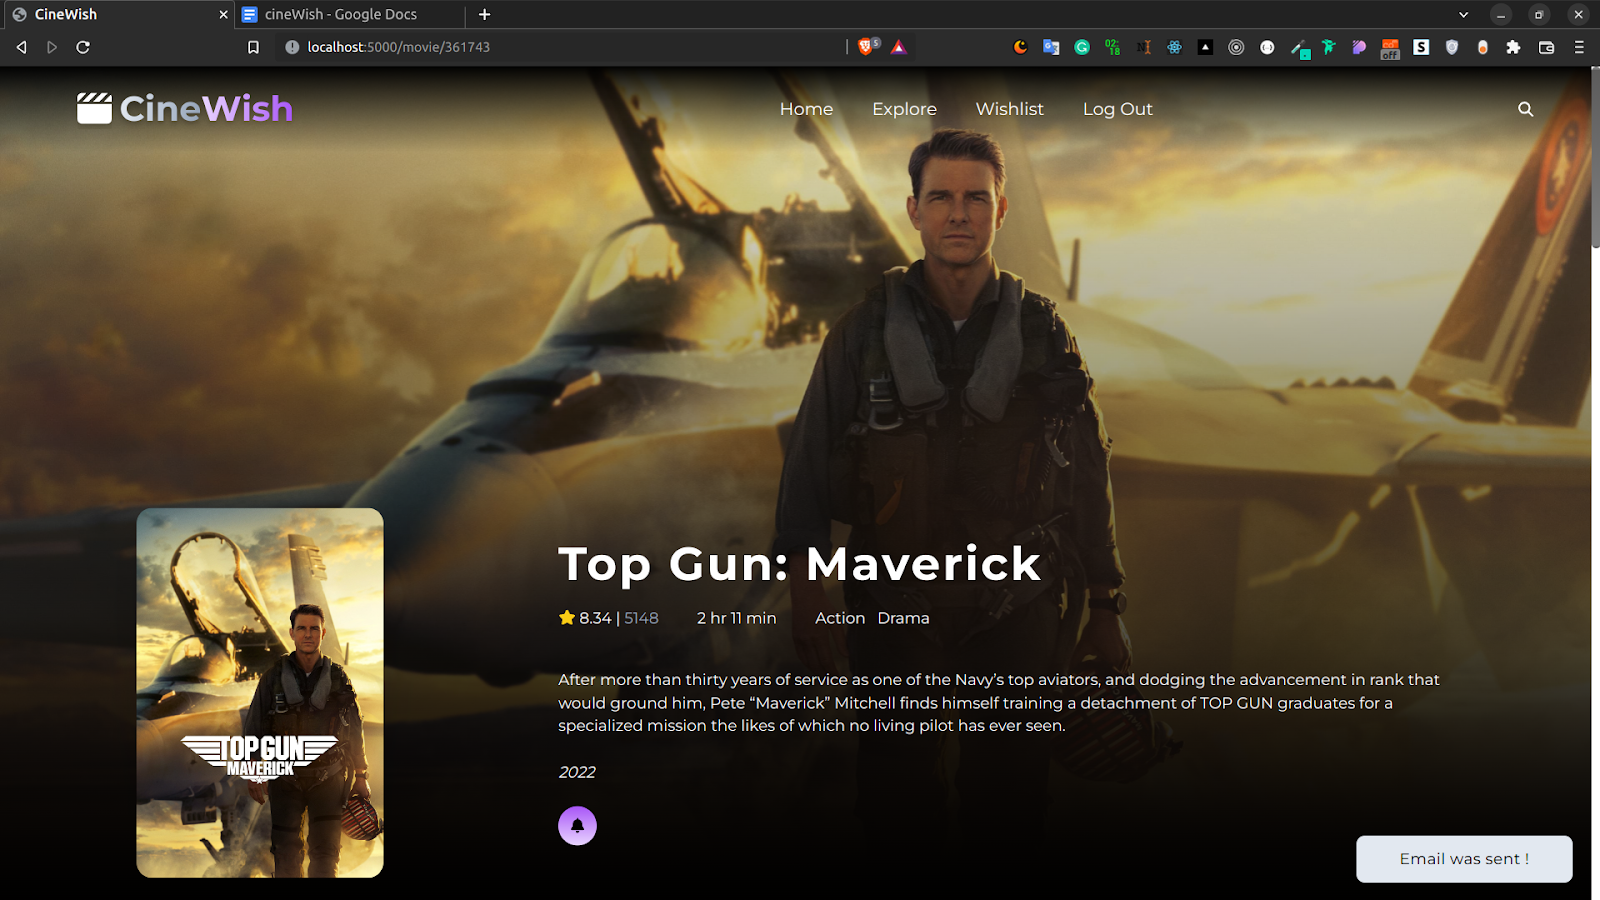This screenshot has height=900, width=1600.
Task: Click the CineWish logo
Action: coord(185,108)
